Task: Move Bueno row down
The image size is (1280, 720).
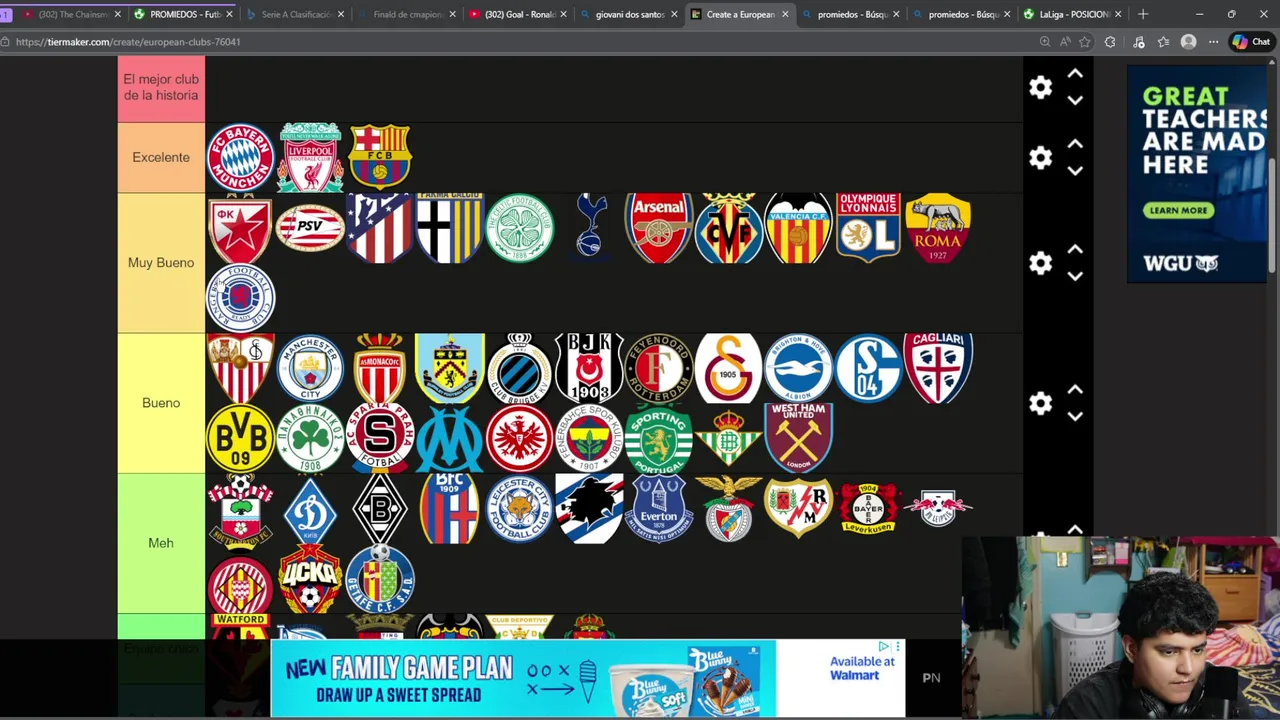Action: 1075,416
